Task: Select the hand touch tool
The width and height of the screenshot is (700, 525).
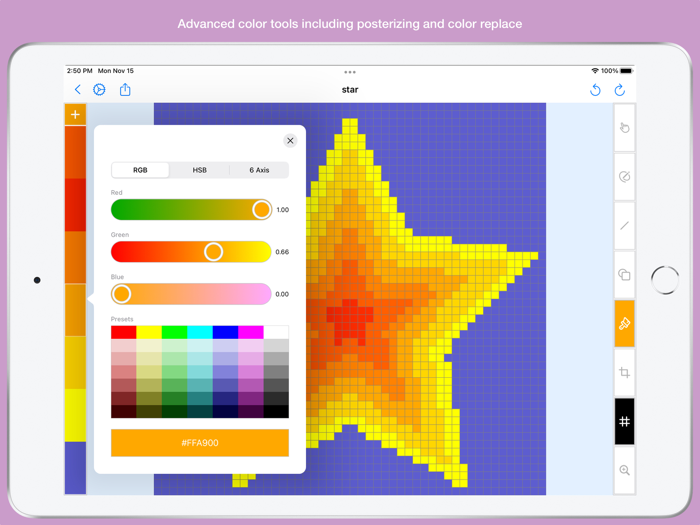Action: (625, 128)
